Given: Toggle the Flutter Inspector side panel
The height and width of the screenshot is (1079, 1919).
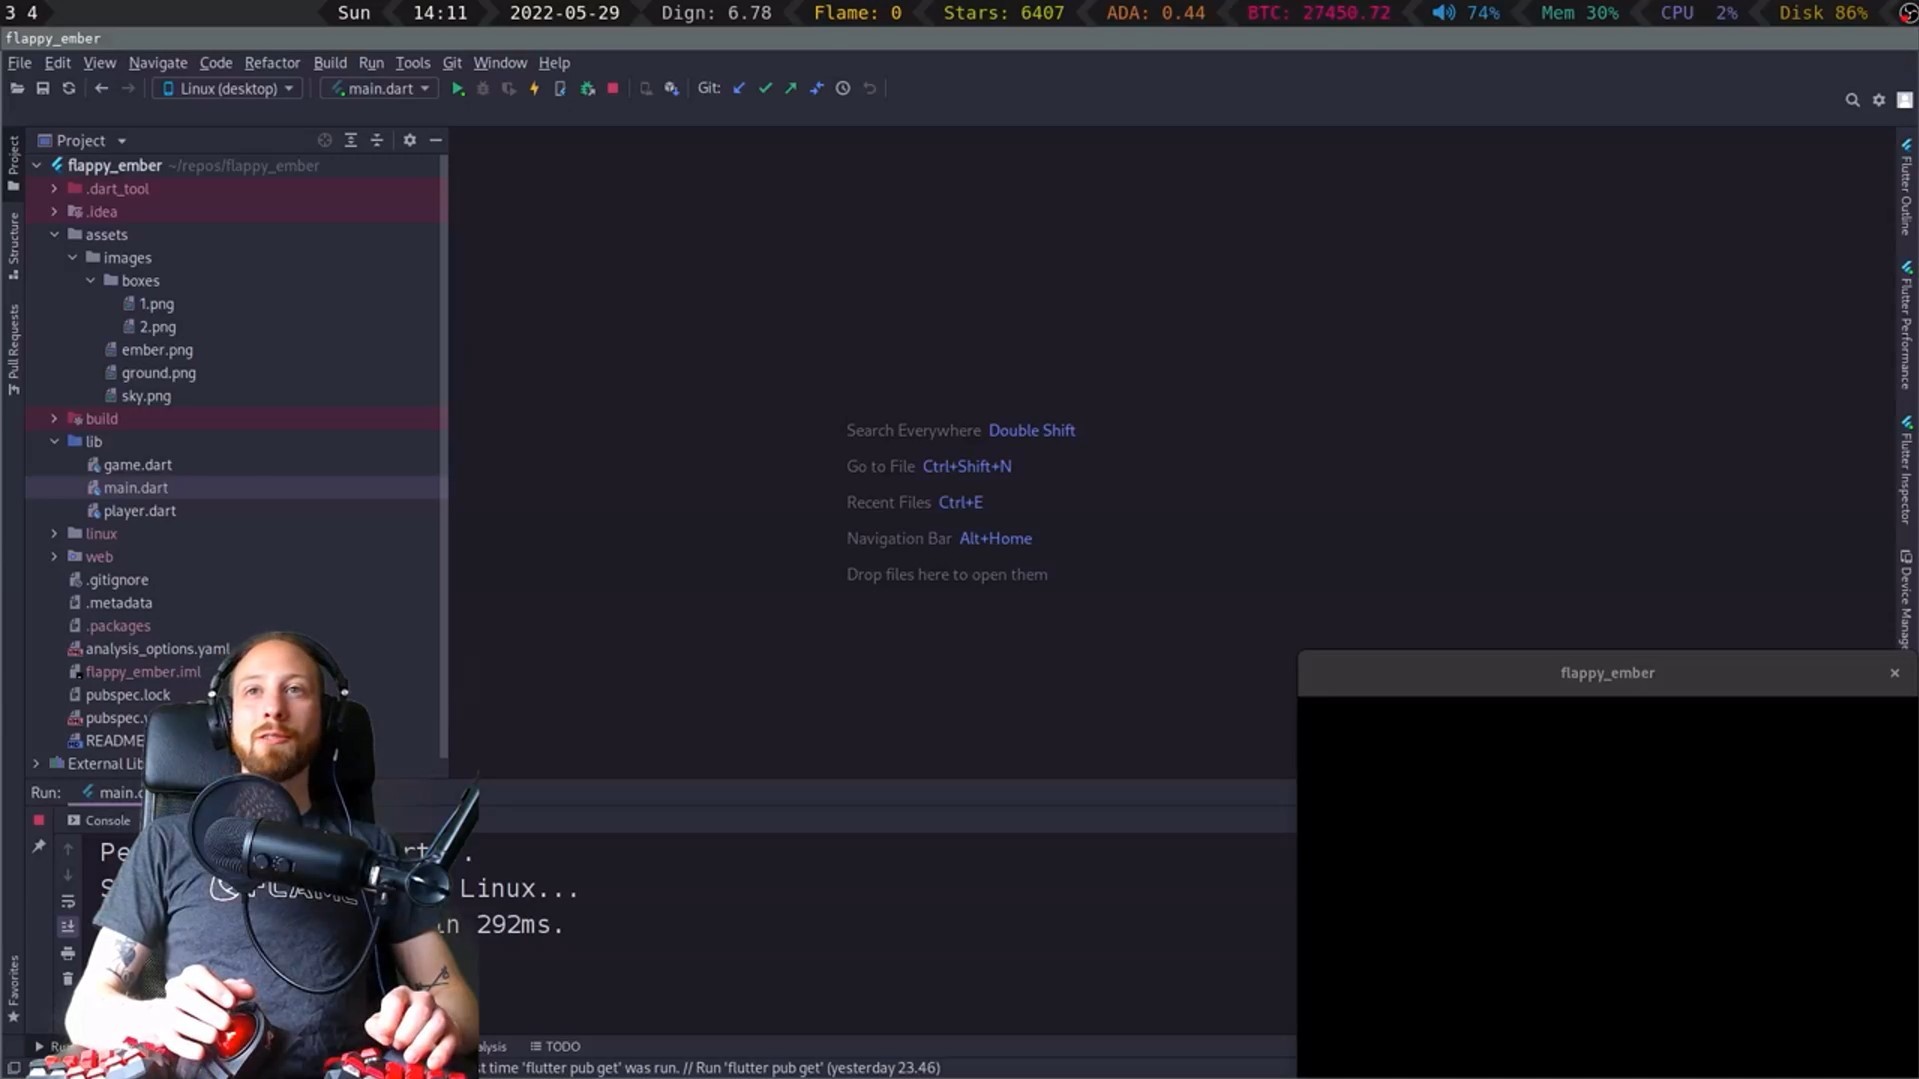Looking at the screenshot, I should point(1906,469).
